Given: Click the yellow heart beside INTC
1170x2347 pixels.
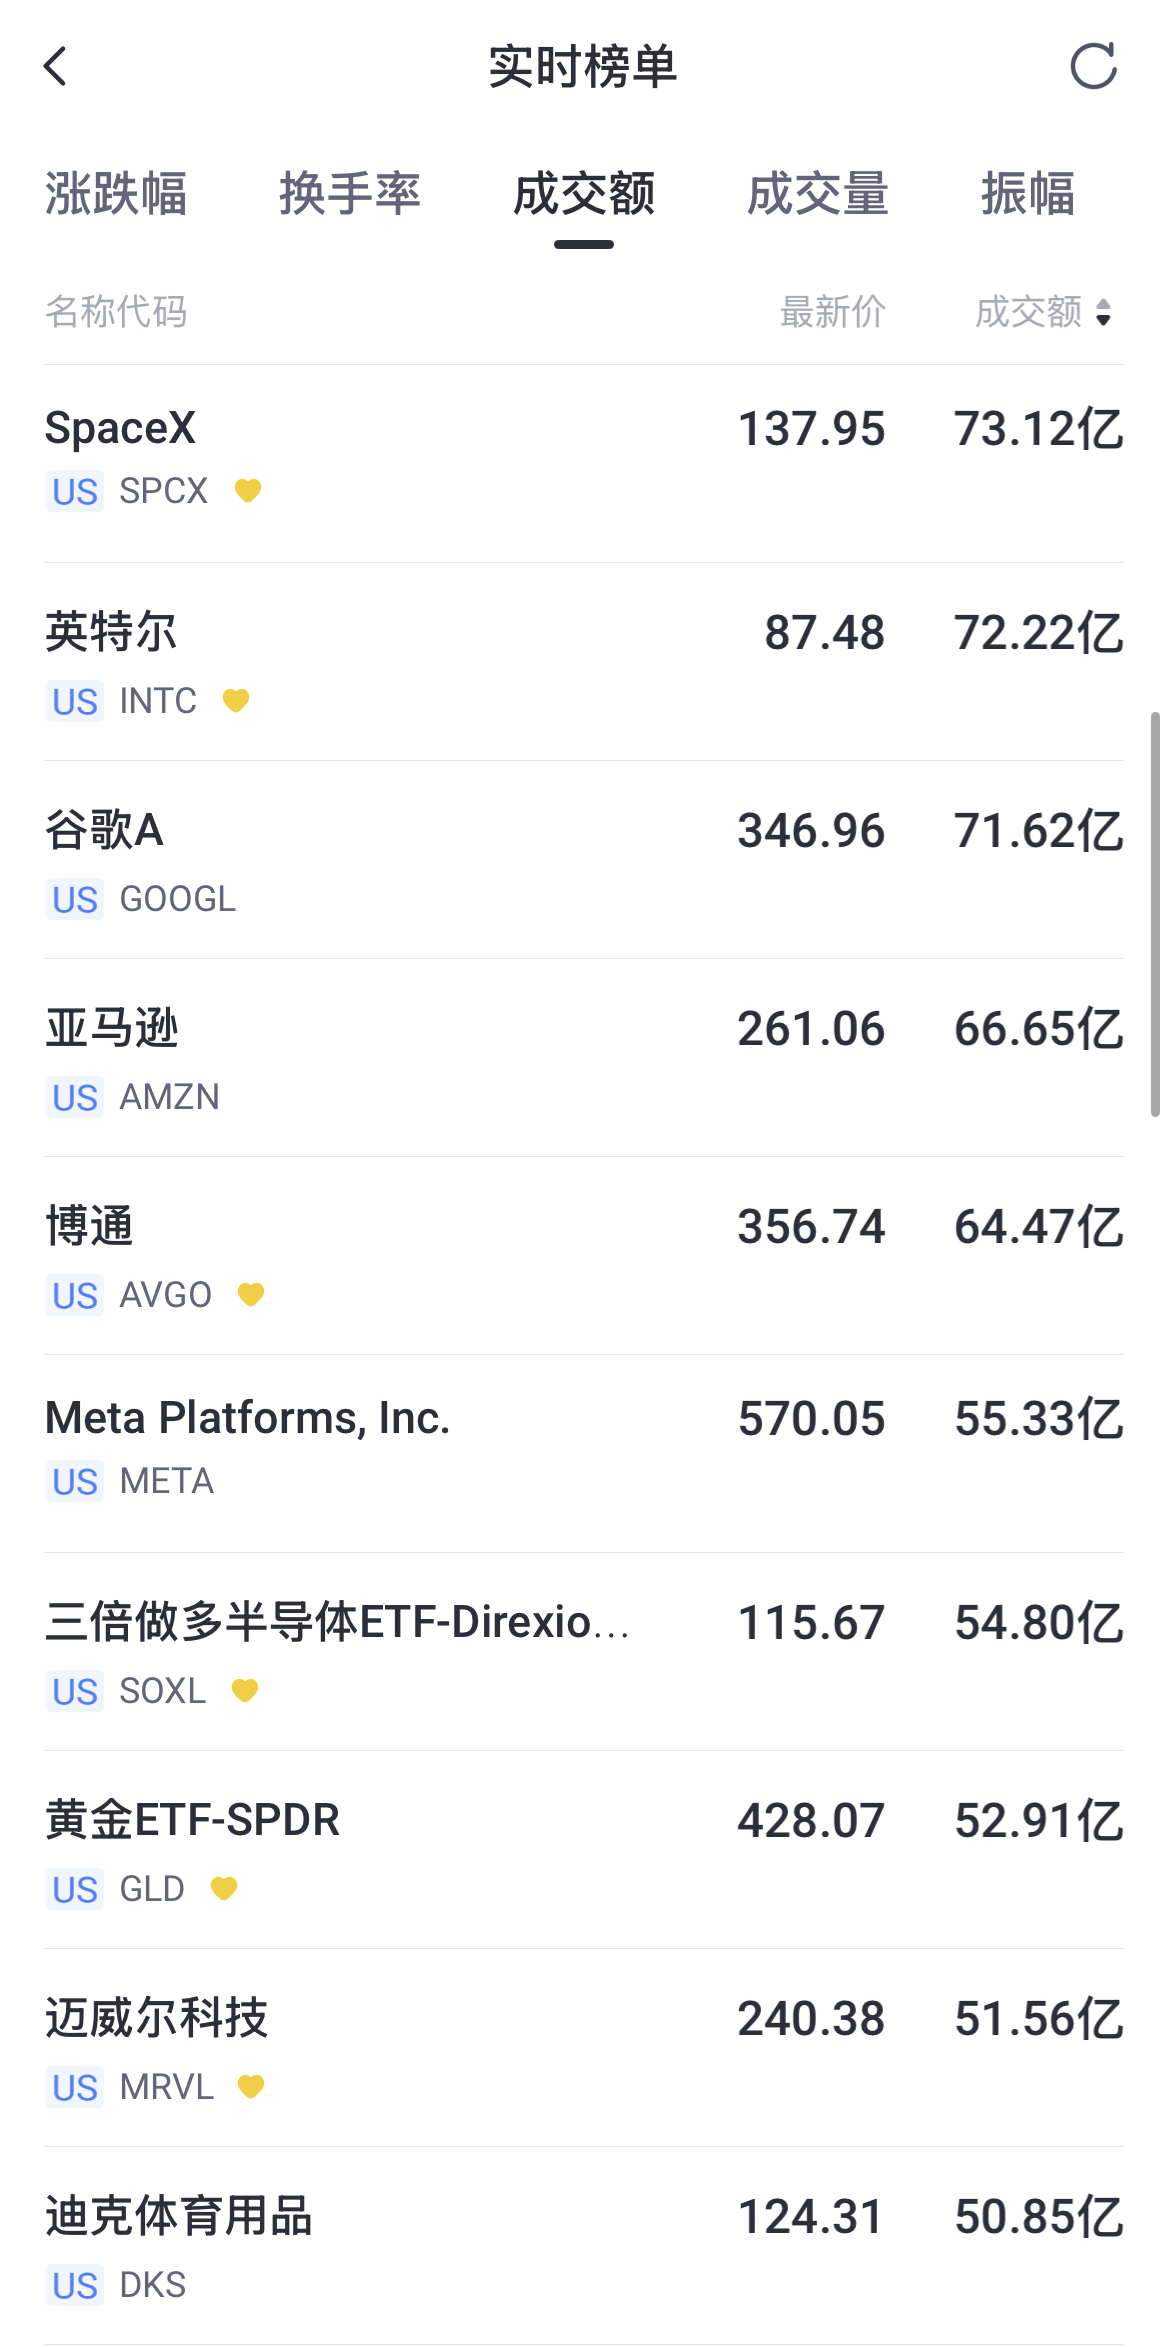Looking at the screenshot, I should pos(236,700).
